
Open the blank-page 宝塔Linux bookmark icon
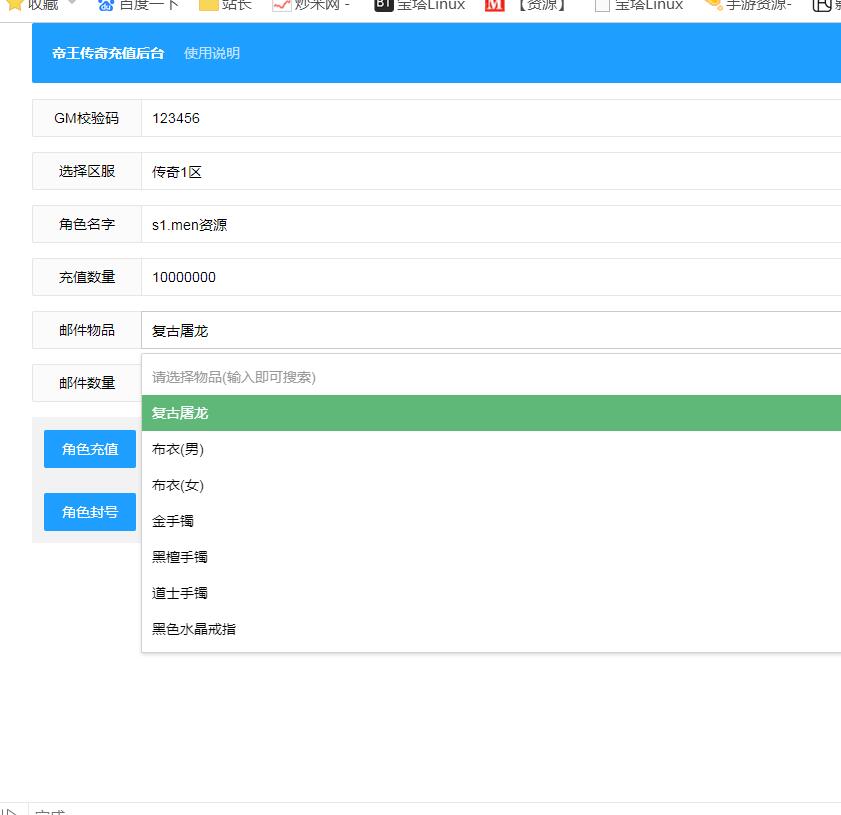pos(601,5)
